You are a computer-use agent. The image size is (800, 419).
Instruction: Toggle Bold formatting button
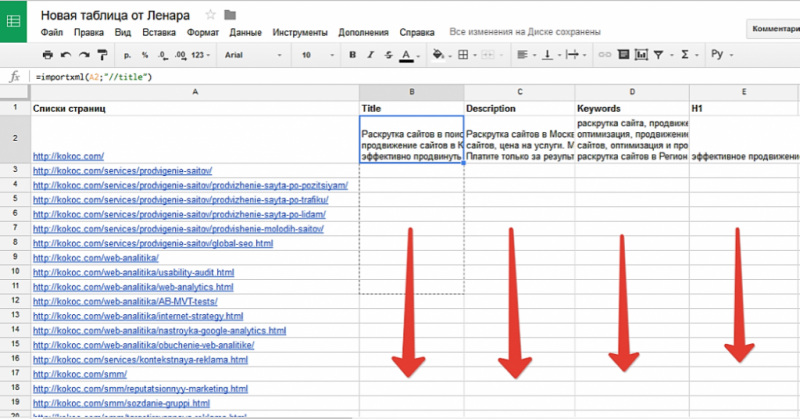(x=352, y=55)
